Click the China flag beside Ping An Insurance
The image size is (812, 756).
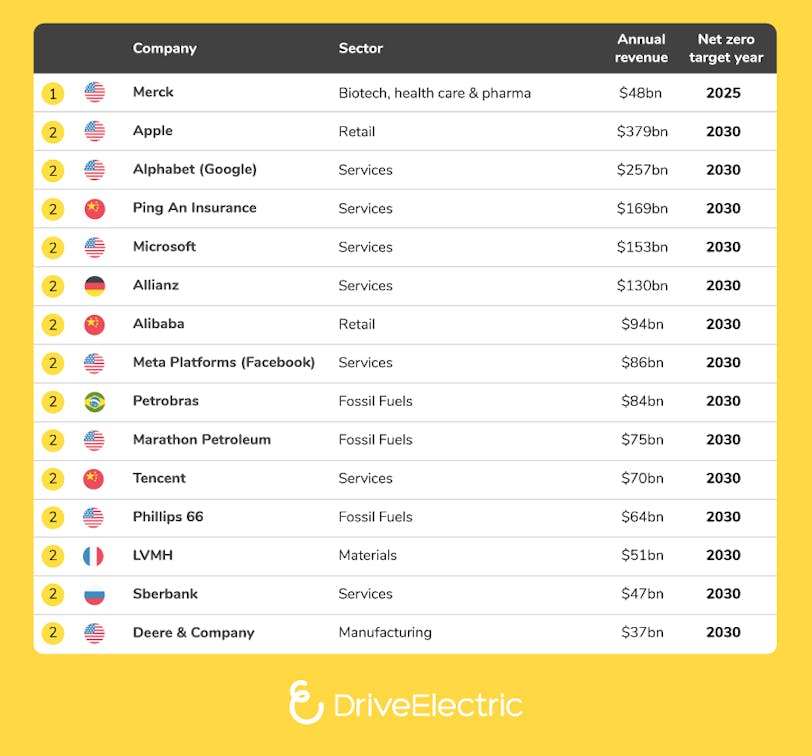click(x=94, y=209)
